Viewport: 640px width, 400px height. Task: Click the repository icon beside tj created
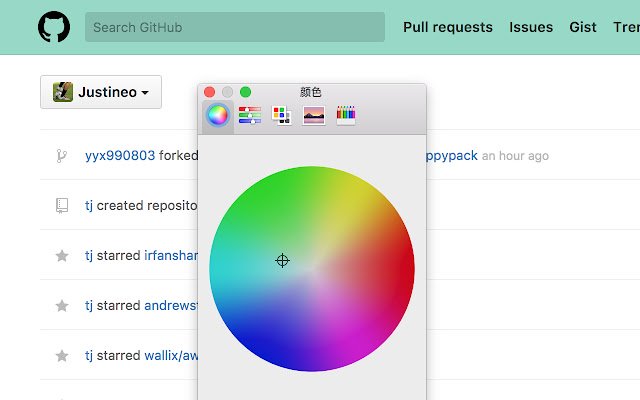(x=62, y=206)
